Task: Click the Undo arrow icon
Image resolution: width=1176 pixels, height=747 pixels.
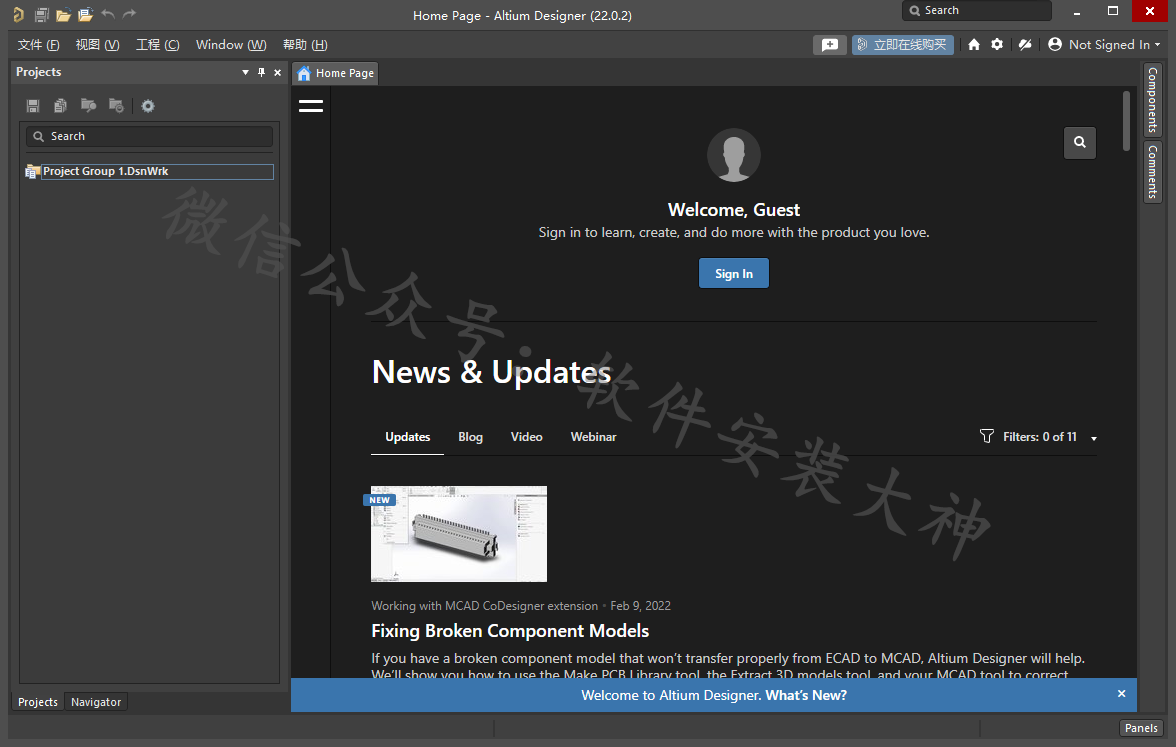Action: click(x=107, y=14)
